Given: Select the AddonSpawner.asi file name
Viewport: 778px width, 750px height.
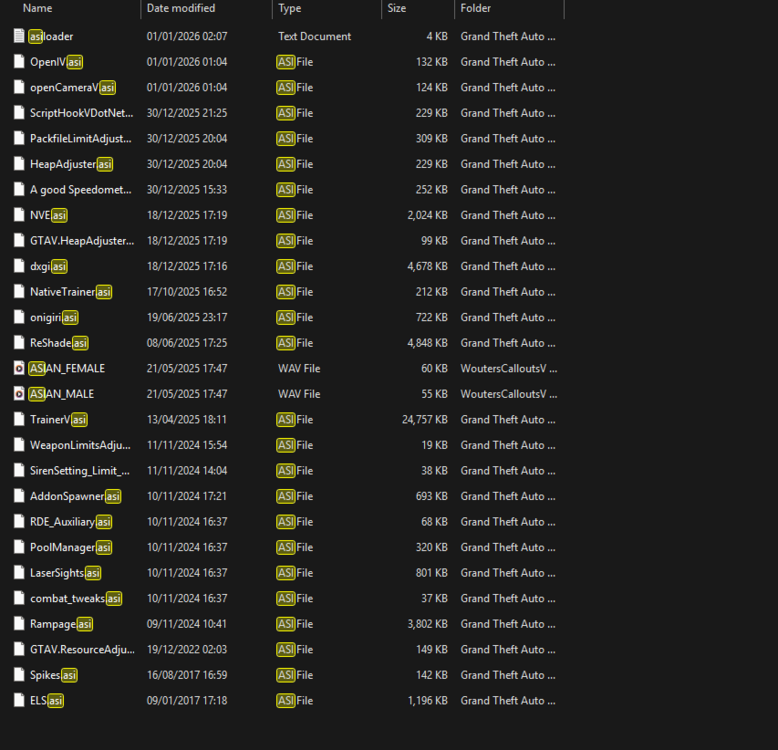Looking at the screenshot, I should tap(75, 497).
